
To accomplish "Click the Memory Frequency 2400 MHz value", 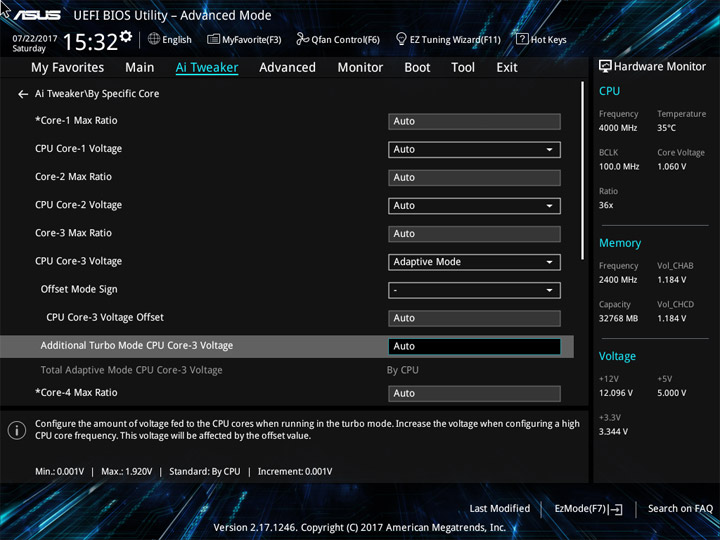I will [618, 280].
